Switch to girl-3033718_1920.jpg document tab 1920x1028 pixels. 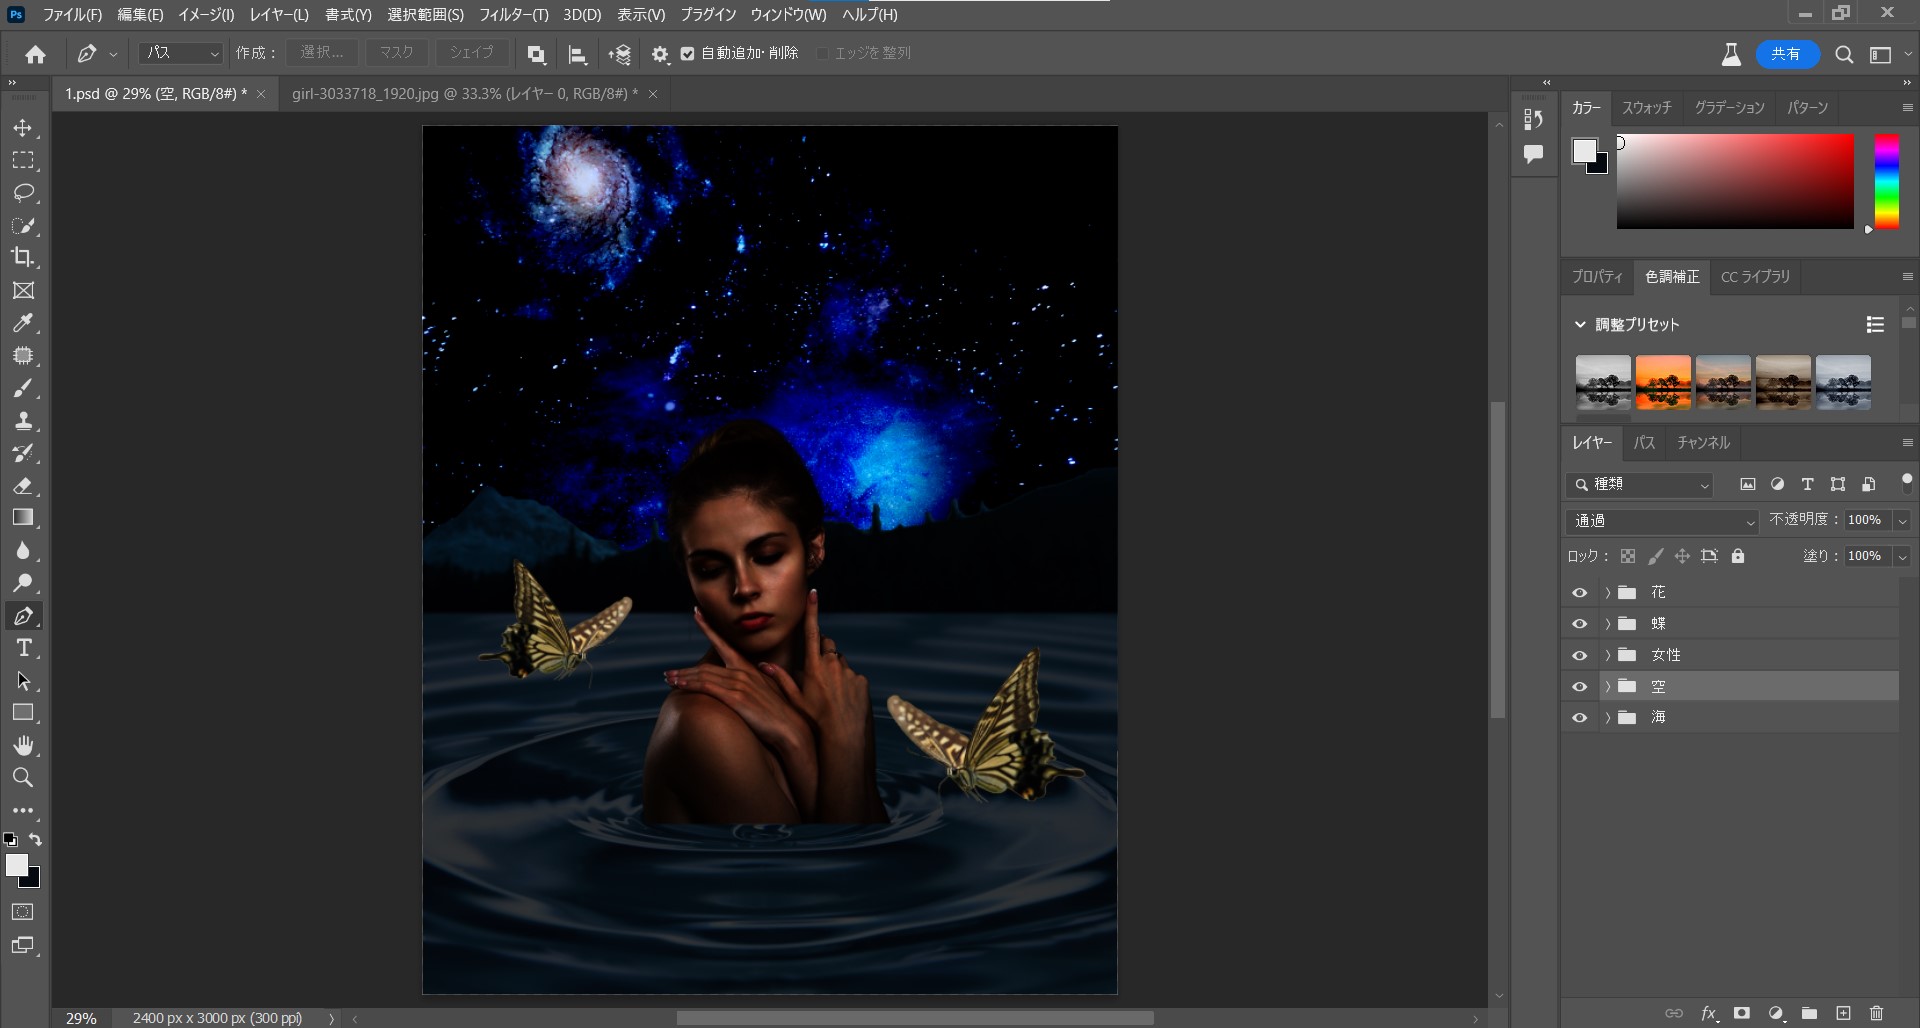coord(465,94)
